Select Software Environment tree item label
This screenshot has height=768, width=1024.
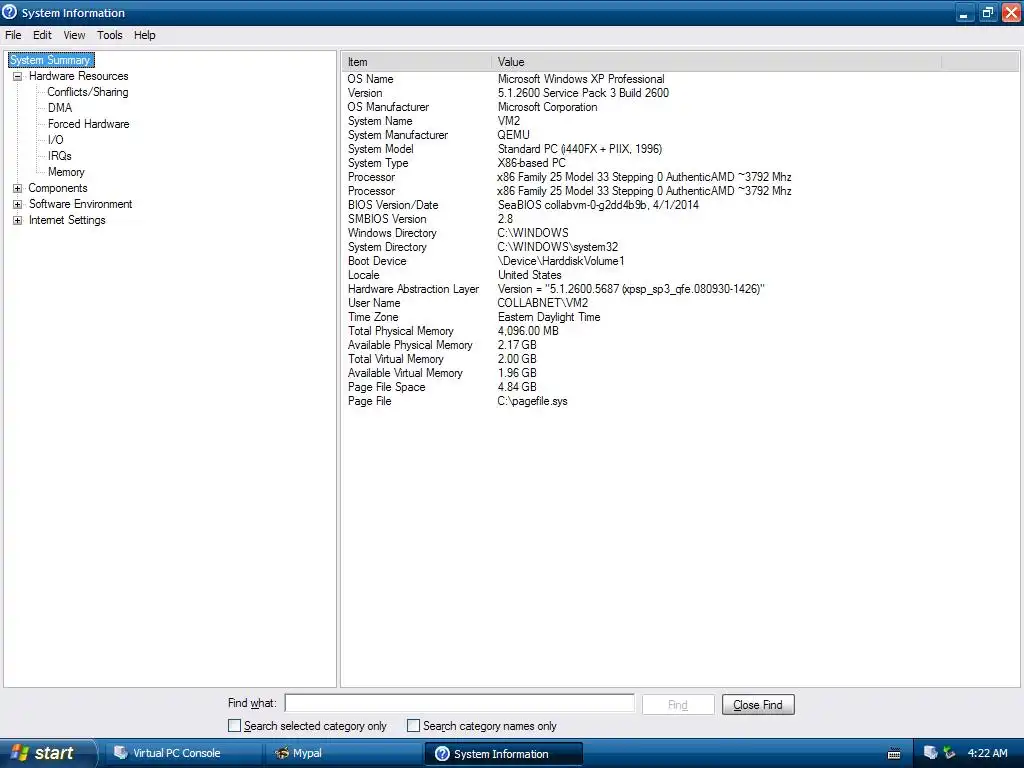80,204
